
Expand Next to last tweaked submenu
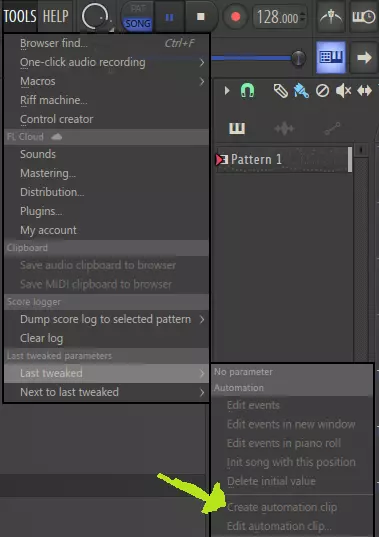tap(106, 392)
